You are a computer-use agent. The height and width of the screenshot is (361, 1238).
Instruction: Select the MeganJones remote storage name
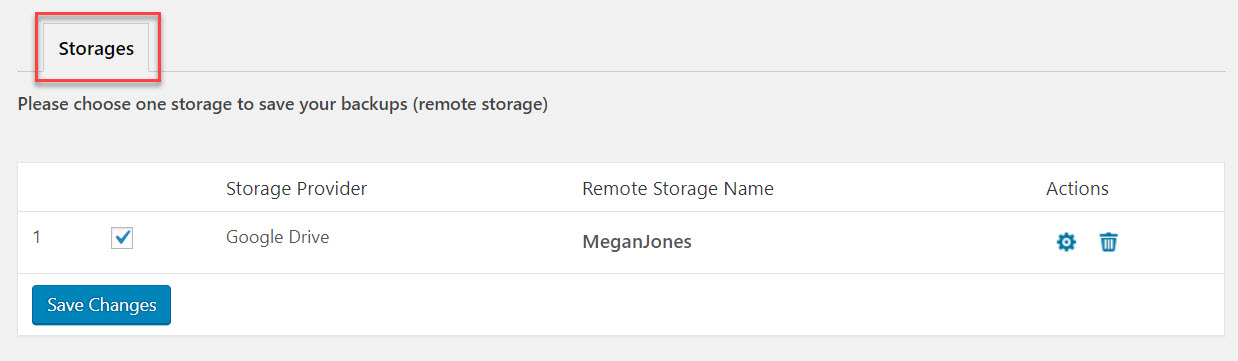(x=637, y=242)
